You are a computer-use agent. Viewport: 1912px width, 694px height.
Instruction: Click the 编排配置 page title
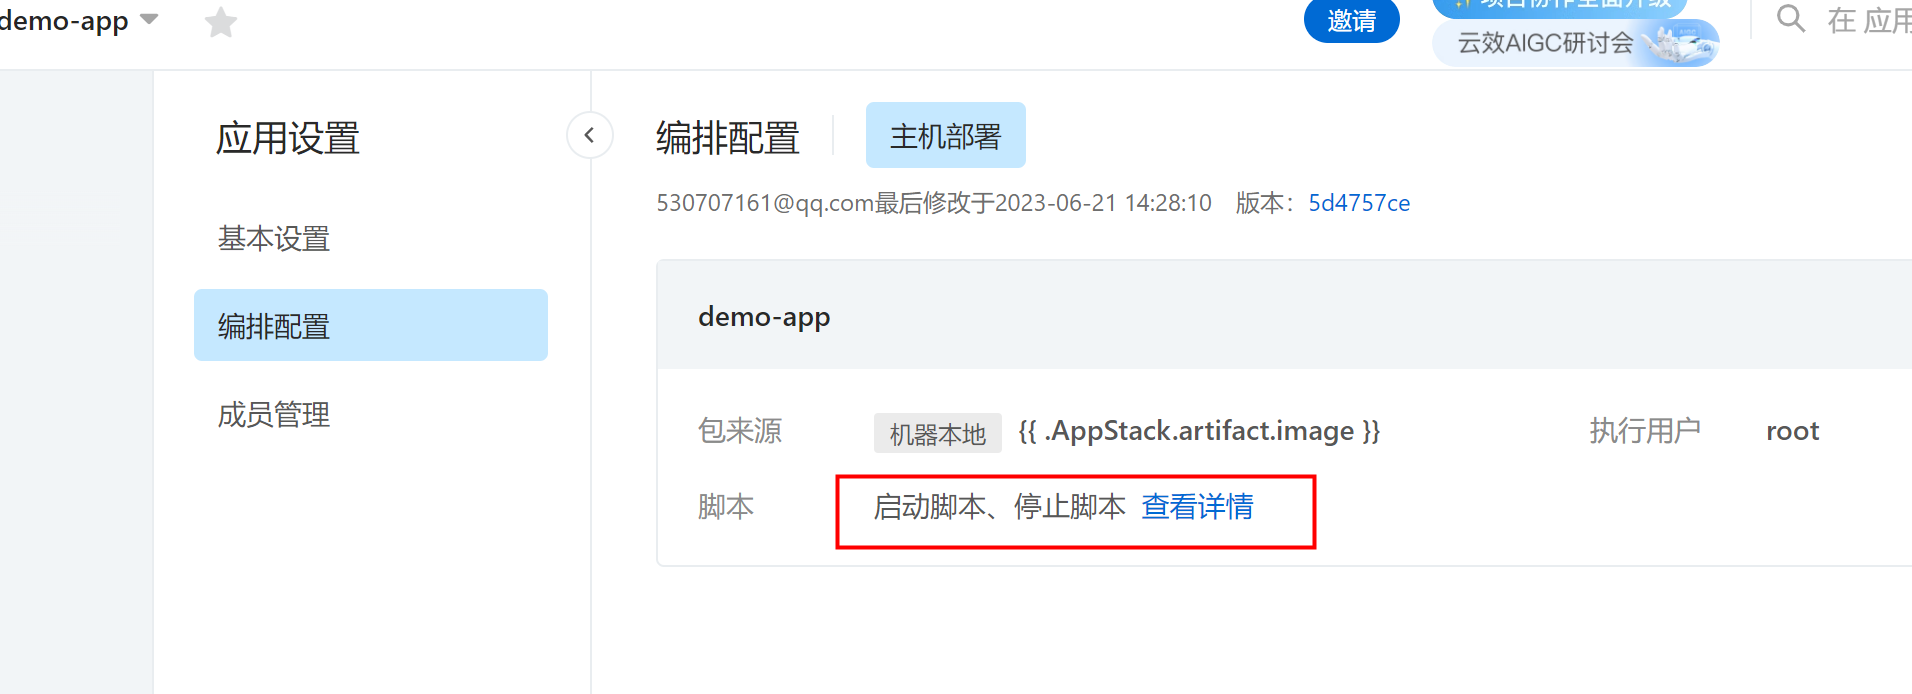(728, 138)
